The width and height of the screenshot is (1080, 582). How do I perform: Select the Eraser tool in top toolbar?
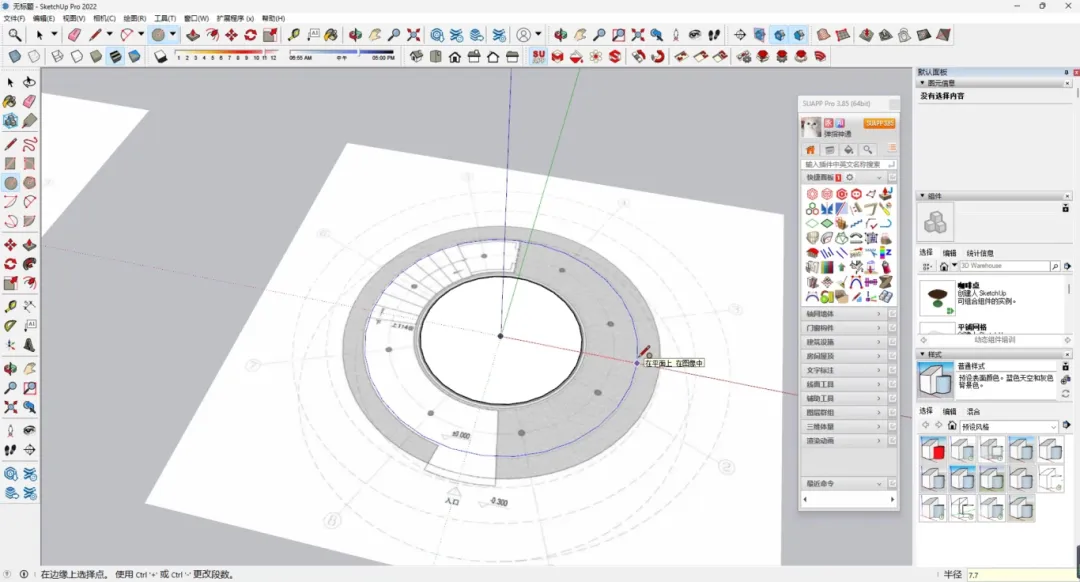74,35
